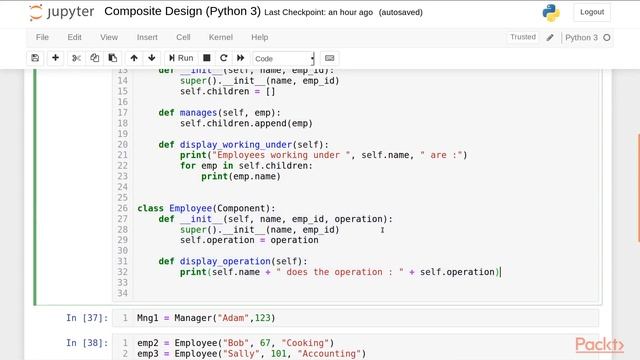This screenshot has width=640, height=360.
Task: Click the for emp in self.children line
Action: [x=246, y=166]
